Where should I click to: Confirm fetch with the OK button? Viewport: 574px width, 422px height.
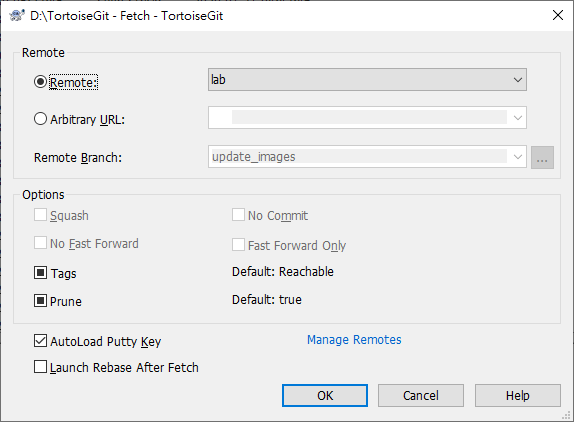[x=325, y=395]
